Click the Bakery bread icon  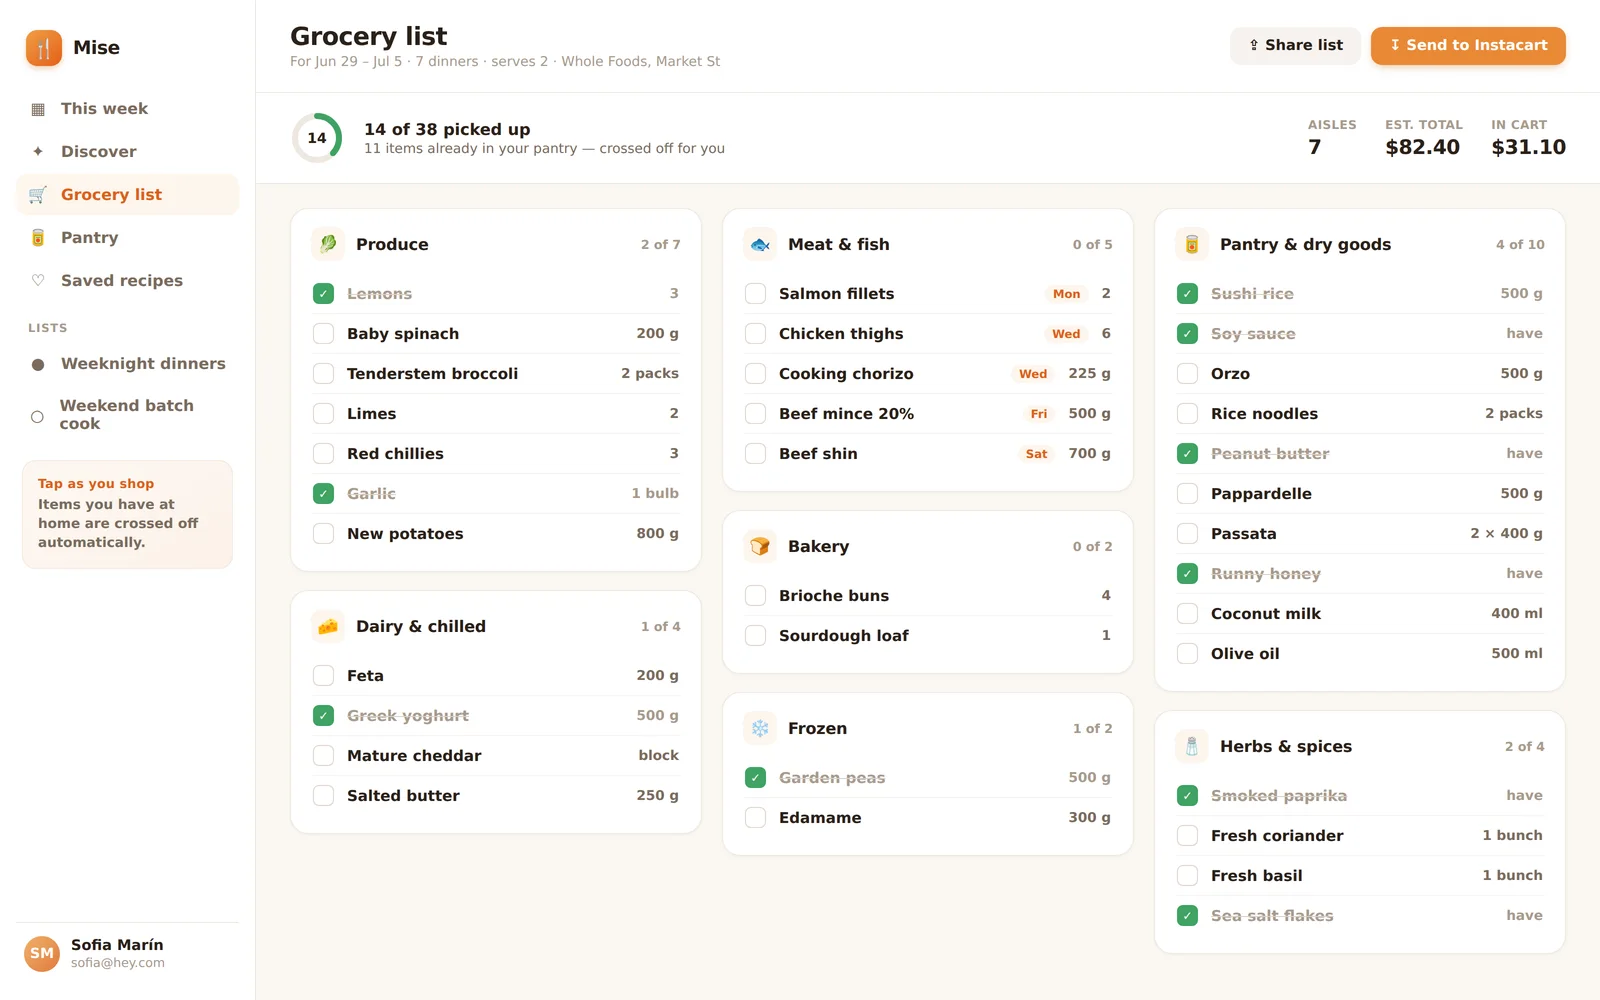[x=760, y=546]
